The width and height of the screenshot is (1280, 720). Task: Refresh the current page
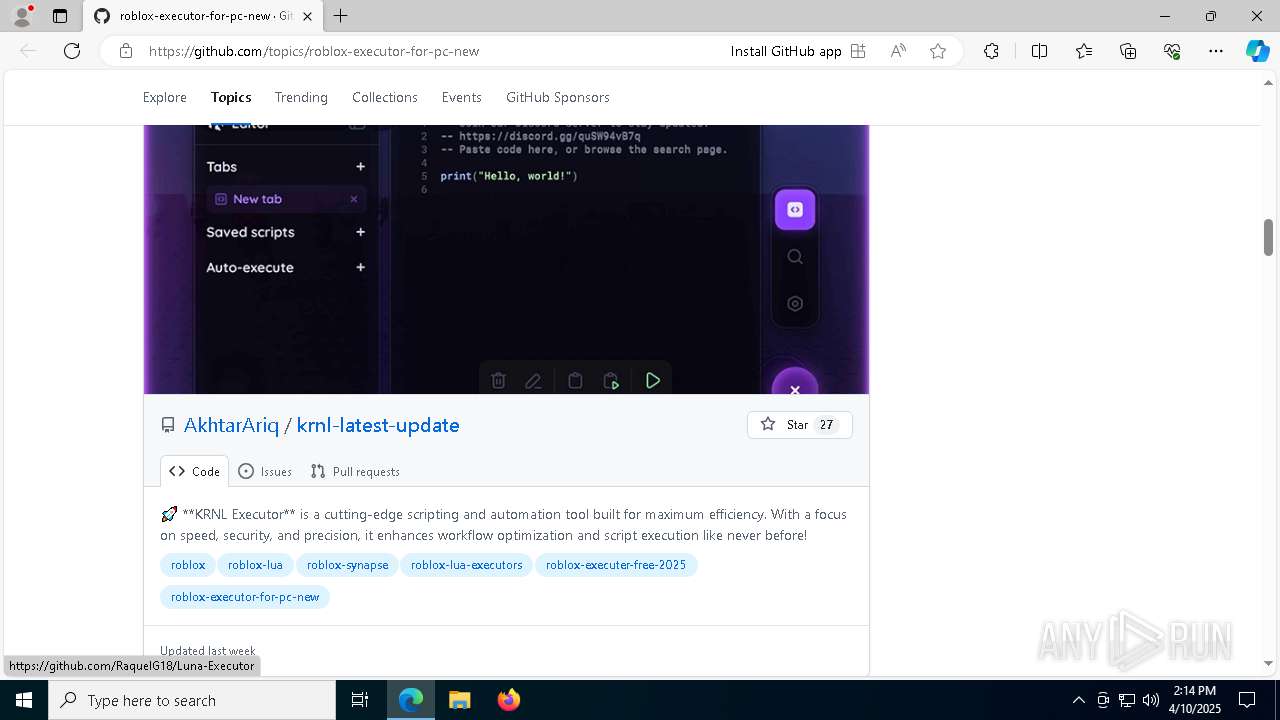pyautogui.click(x=72, y=51)
